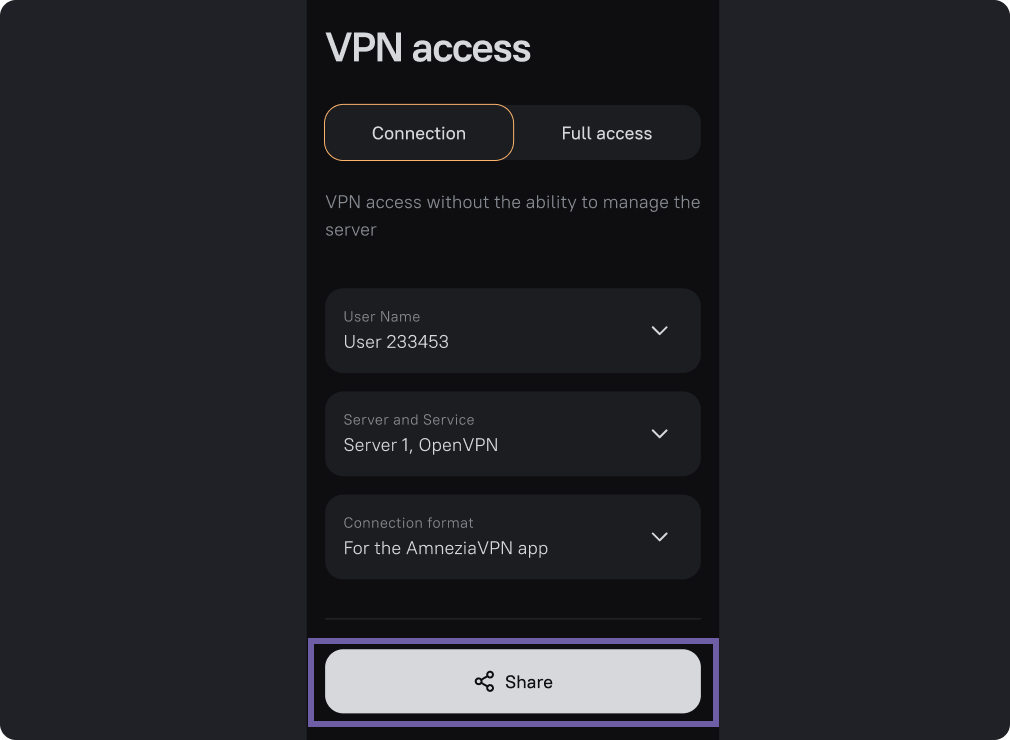Viewport: 1010px width, 740px height.
Task: Click the "Connection format" field label
Action: coord(408,523)
